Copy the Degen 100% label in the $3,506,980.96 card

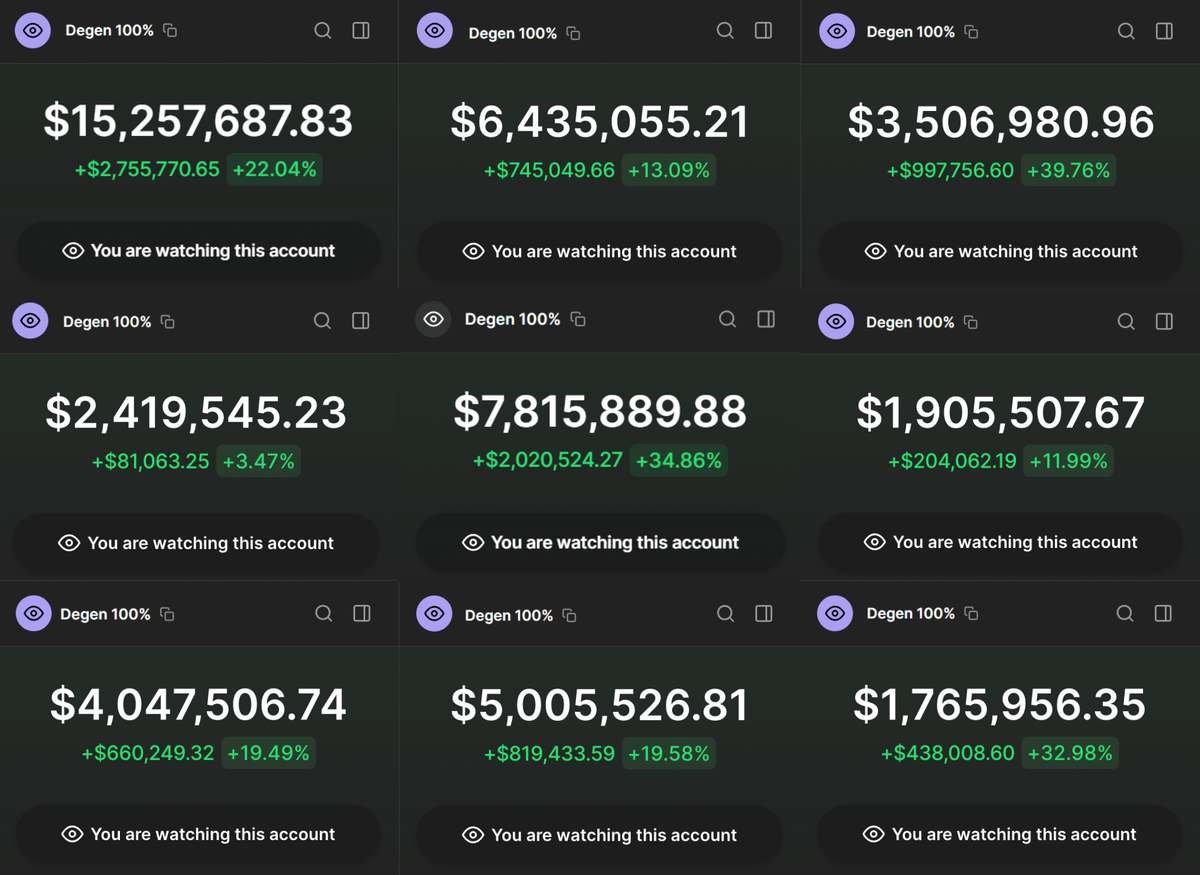point(971,32)
